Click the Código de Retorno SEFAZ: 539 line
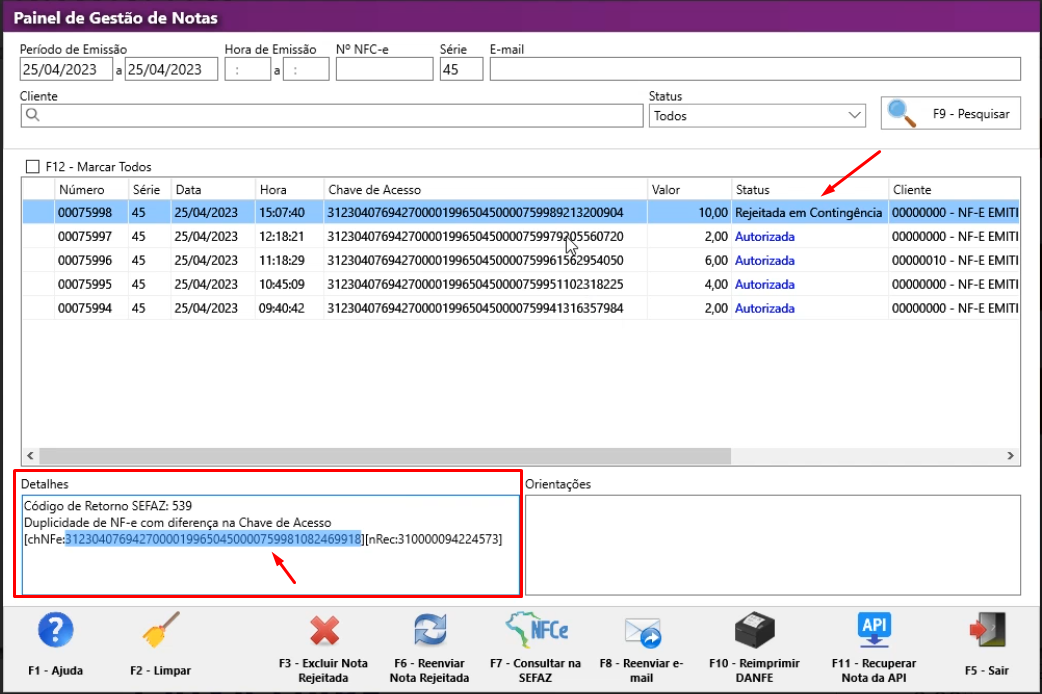 point(108,506)
